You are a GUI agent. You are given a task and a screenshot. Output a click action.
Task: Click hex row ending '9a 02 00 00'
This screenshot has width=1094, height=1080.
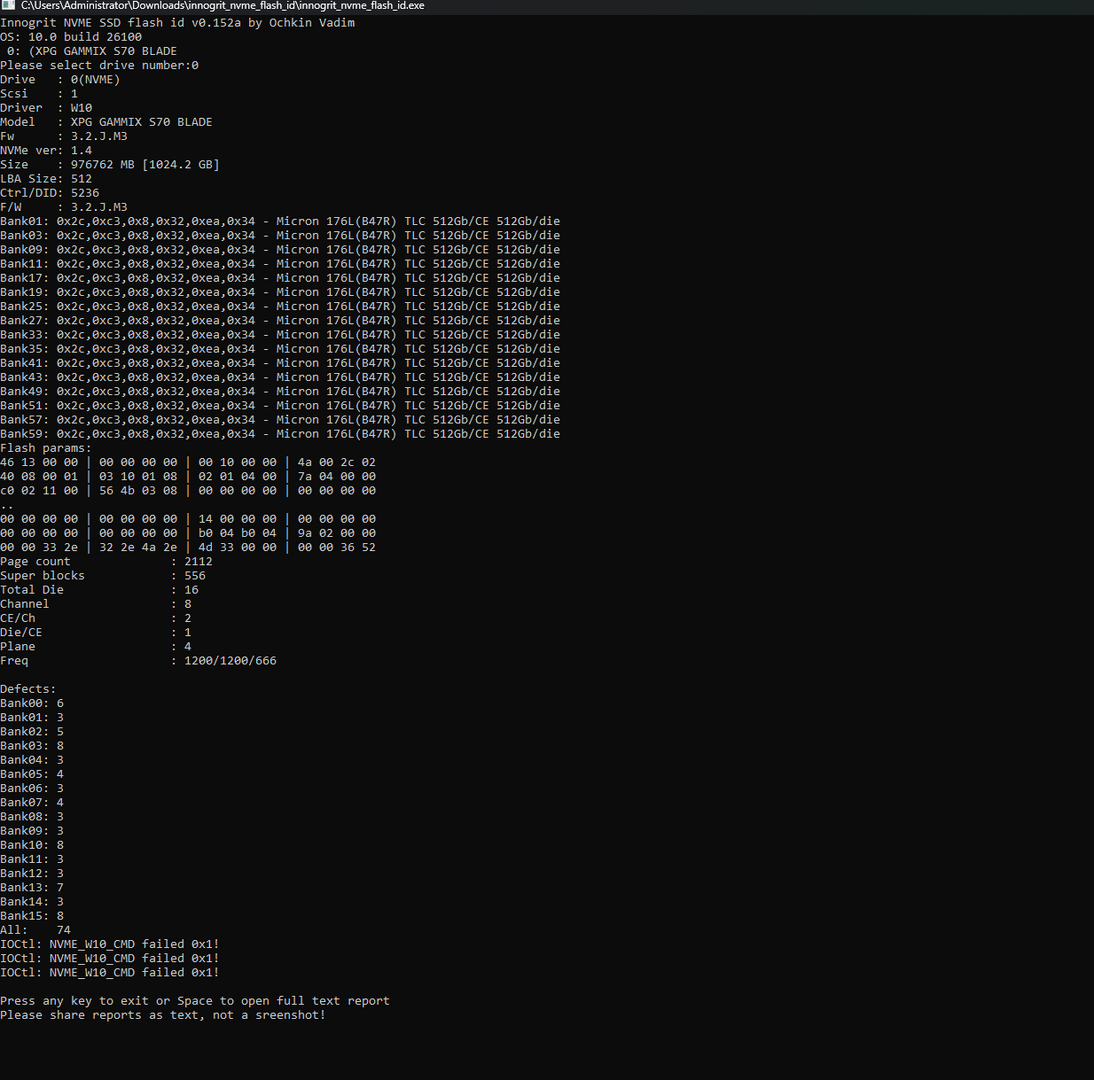point(188,533)
